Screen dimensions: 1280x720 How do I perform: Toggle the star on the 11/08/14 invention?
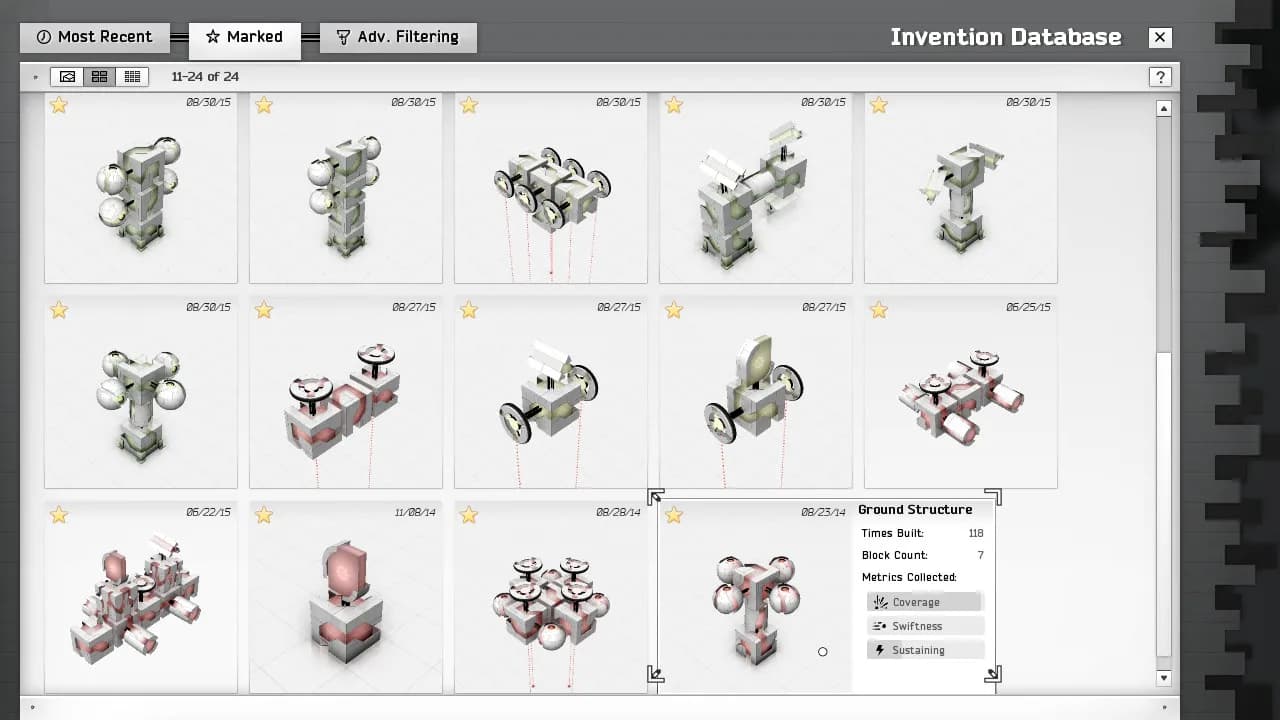[263, 515]
